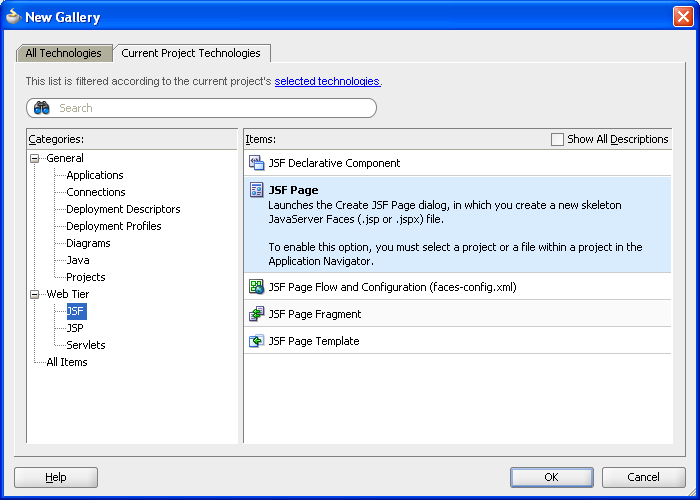Collapse the Web Tier category node
This screenshot has height=500, width=700.
[x=34, y=294]
